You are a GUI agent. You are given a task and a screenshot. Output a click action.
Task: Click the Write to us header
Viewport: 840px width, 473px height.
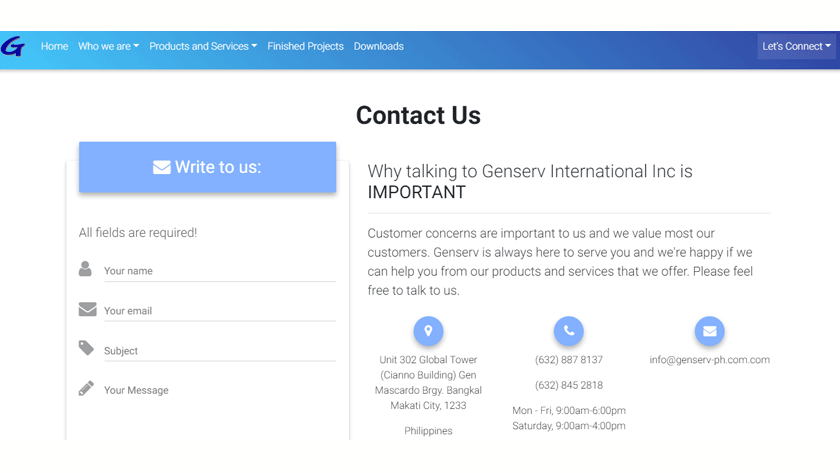pyautogui.click(x=207, y=167)
